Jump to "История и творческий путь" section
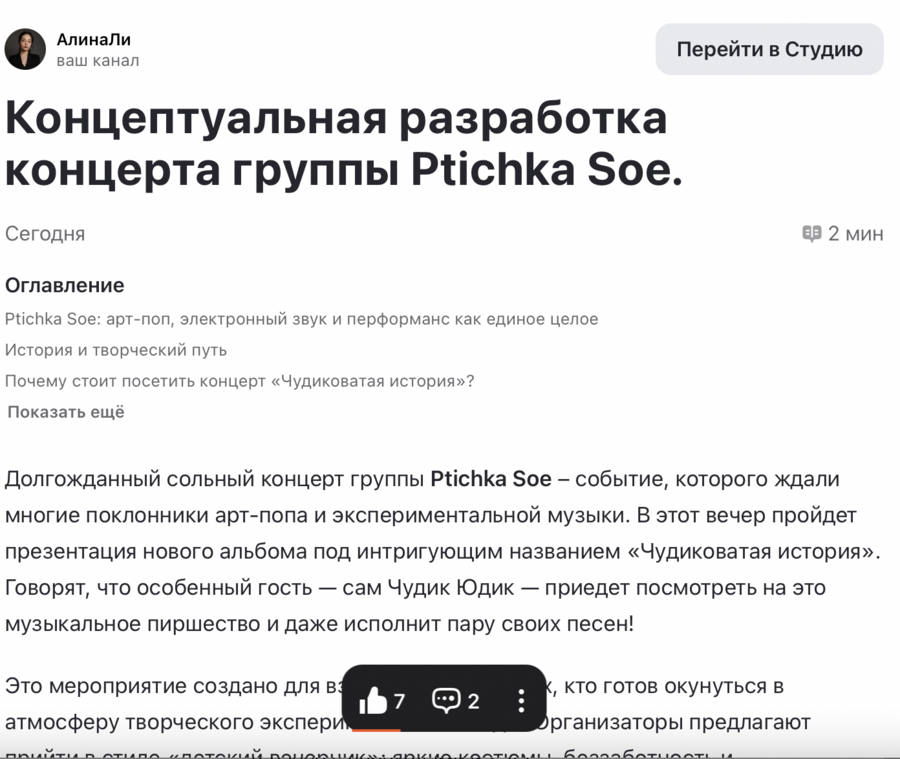Image resolution: width=900 pixels, height=759 pixels. 116,350
